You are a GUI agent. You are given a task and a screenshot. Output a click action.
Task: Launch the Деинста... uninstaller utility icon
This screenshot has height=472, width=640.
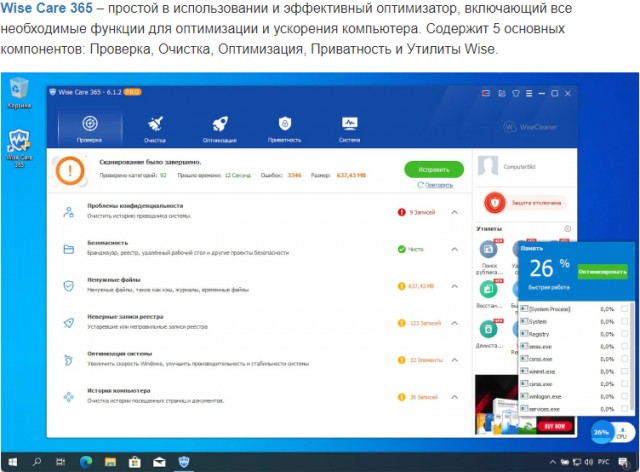click(488, 329)
